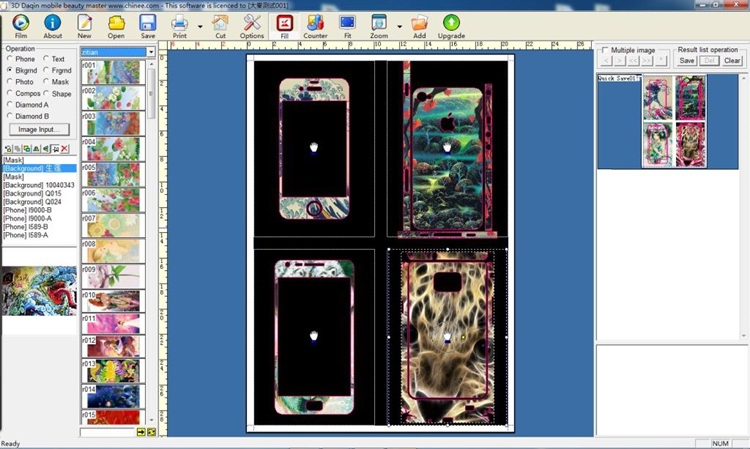The width and height of the screenshot is (750, 449).
Task: Select the r004 background thumbnail
Action: click(116, 149)
